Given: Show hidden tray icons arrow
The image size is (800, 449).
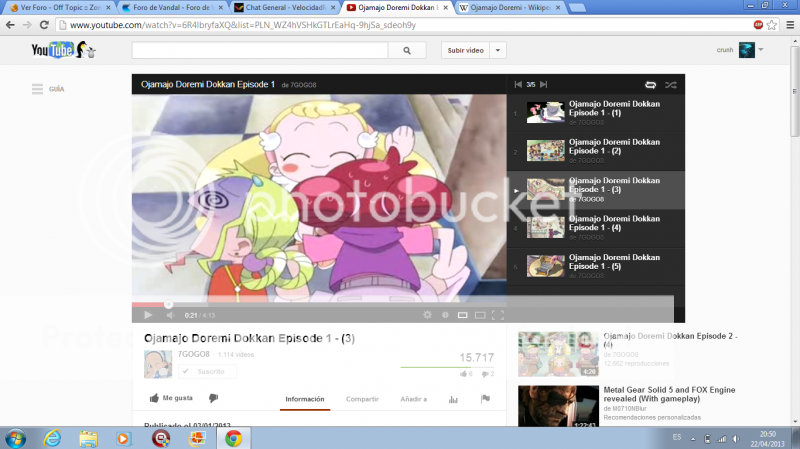Looking at the screenshot, I should 693,439.
